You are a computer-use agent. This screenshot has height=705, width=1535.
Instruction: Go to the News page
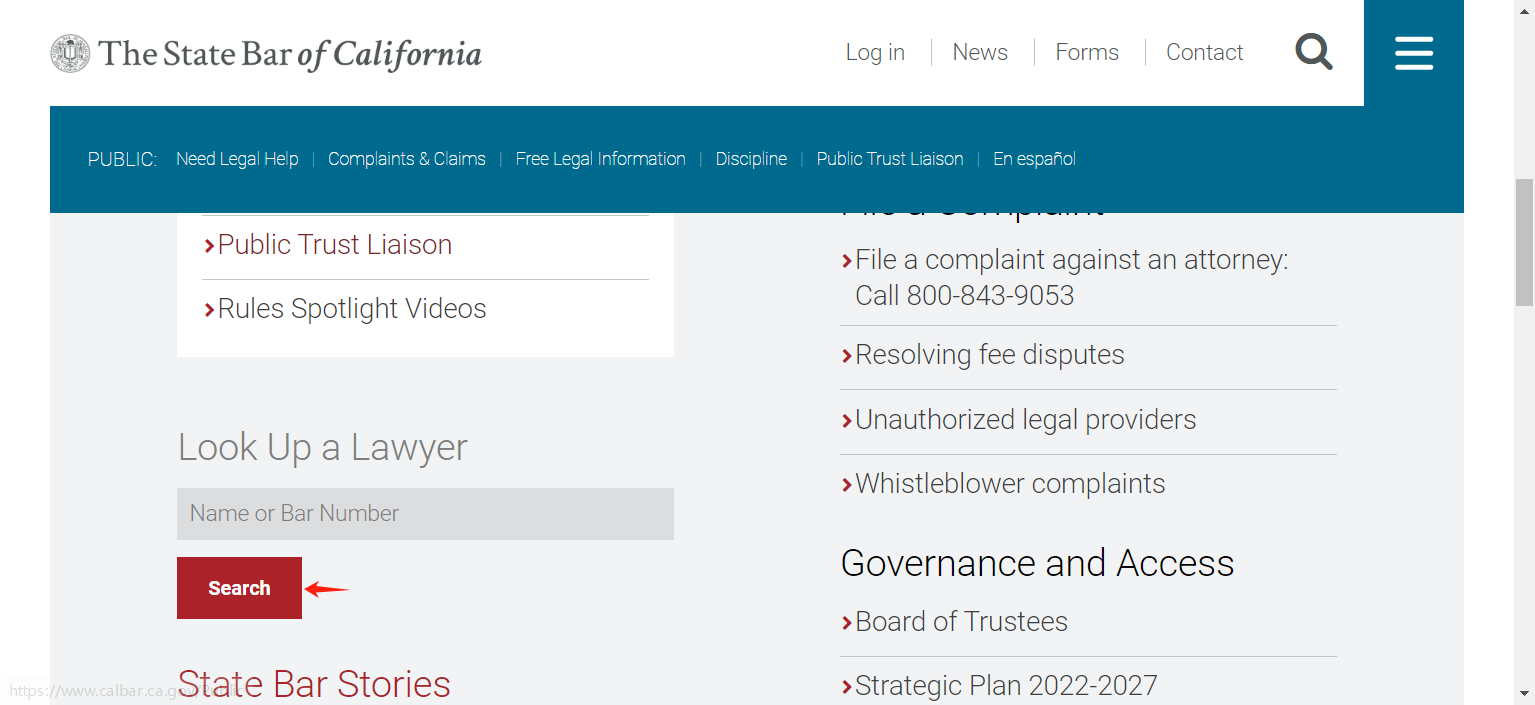(x=980, y=53)
